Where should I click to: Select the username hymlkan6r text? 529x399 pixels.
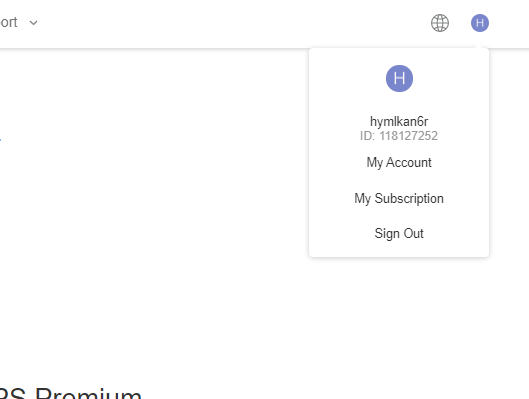[399, 121]
